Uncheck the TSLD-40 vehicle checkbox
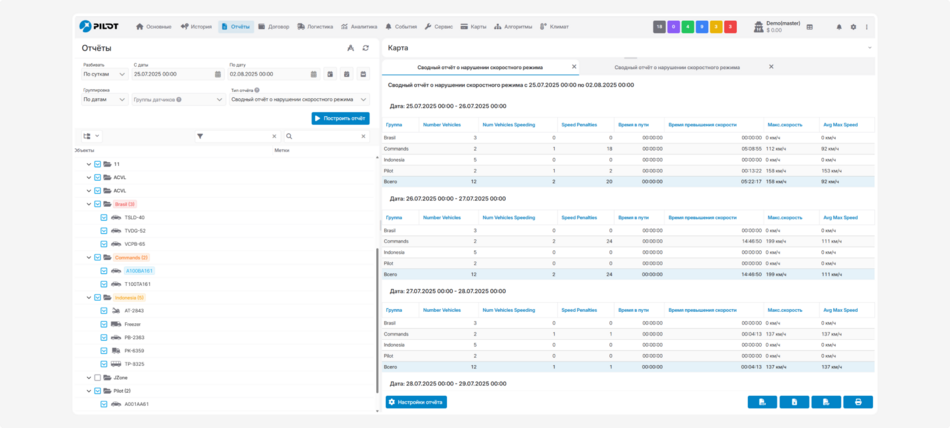 pos(103,217)
